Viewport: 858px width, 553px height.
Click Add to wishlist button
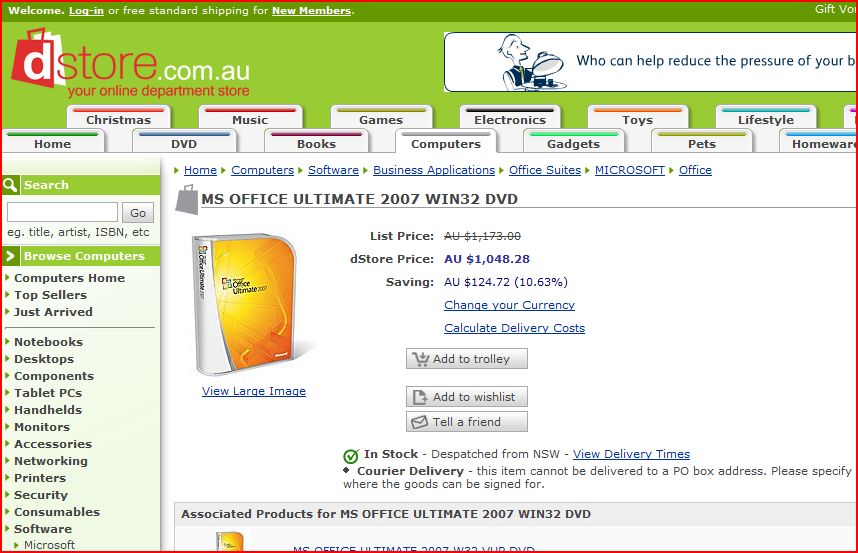[467, 397]
